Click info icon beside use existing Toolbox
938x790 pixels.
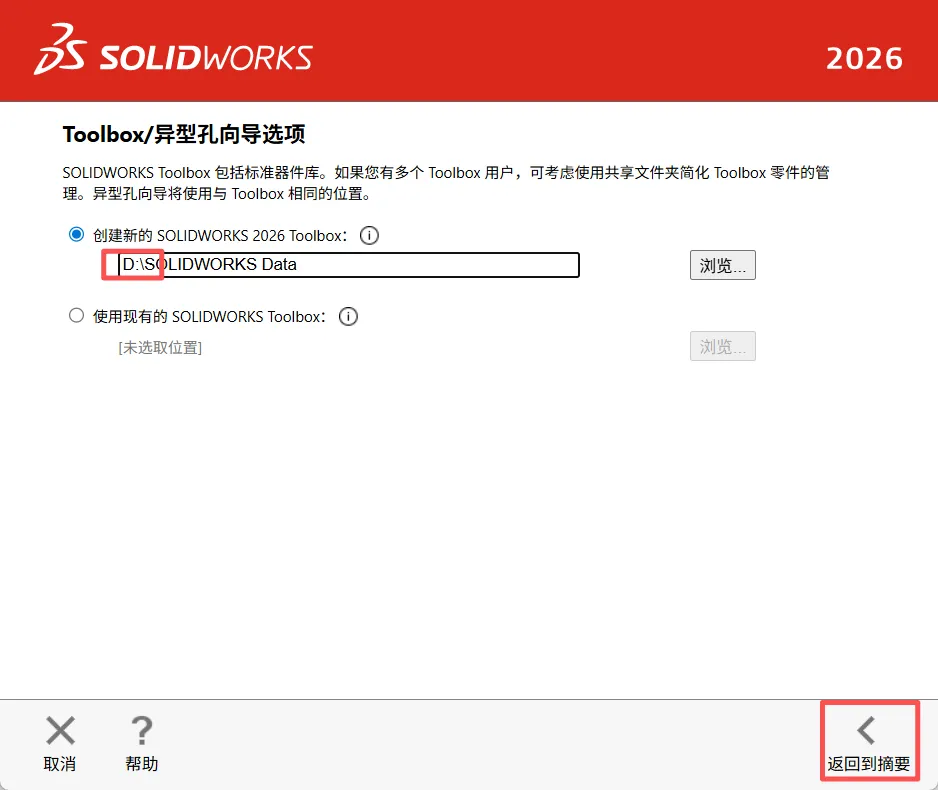pyautogui.click(x=348, y=316)
